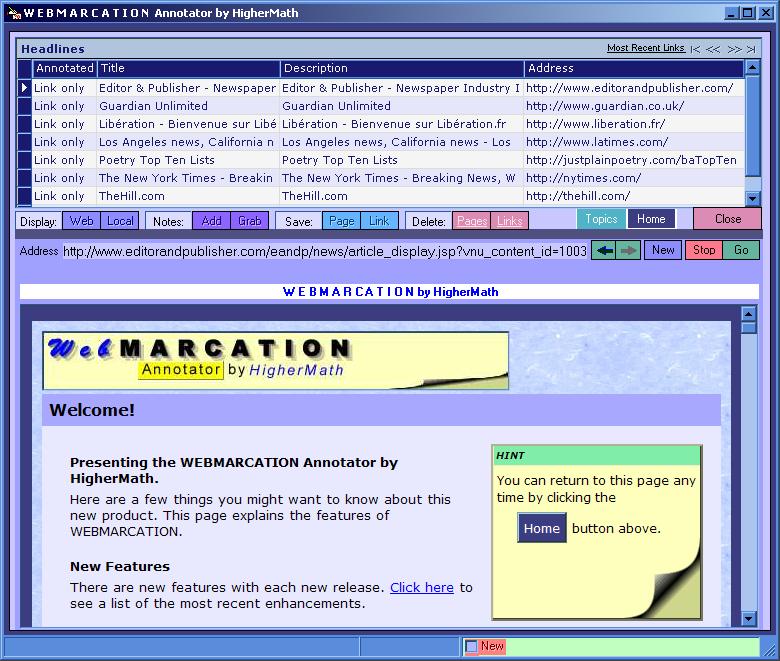This screenshot has width=780, height=661.
Task: Maximize the WEBMARCATION window
Action: coord(747,13)
